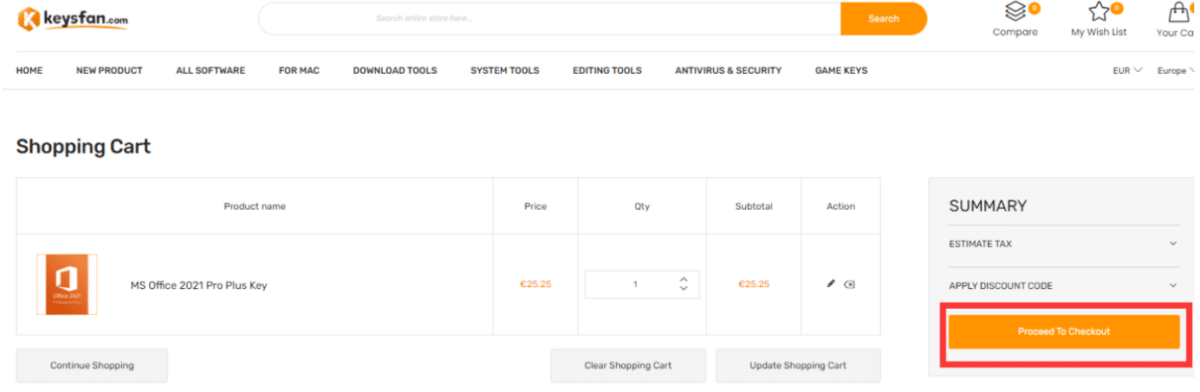Open the EUR currency dropdown
Screen dimensions: 1200x392
pyautogui.click(x=1127, y=71)
